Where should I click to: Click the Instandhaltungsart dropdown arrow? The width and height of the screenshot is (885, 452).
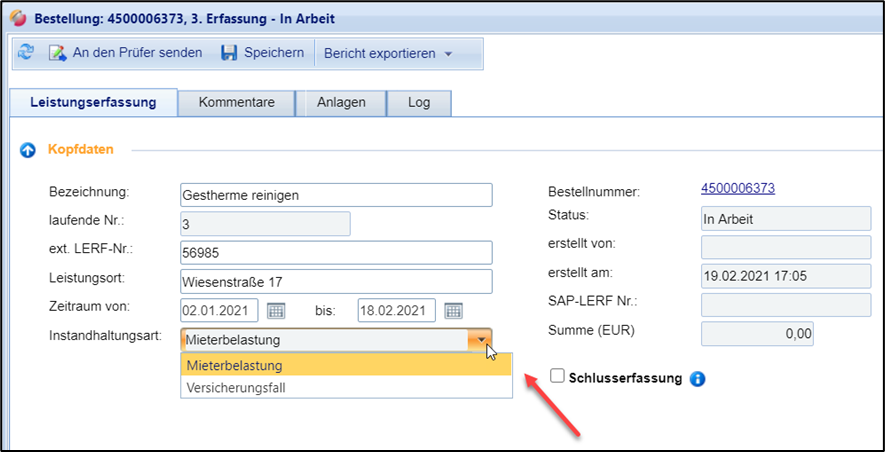click(x=481, y=340)
